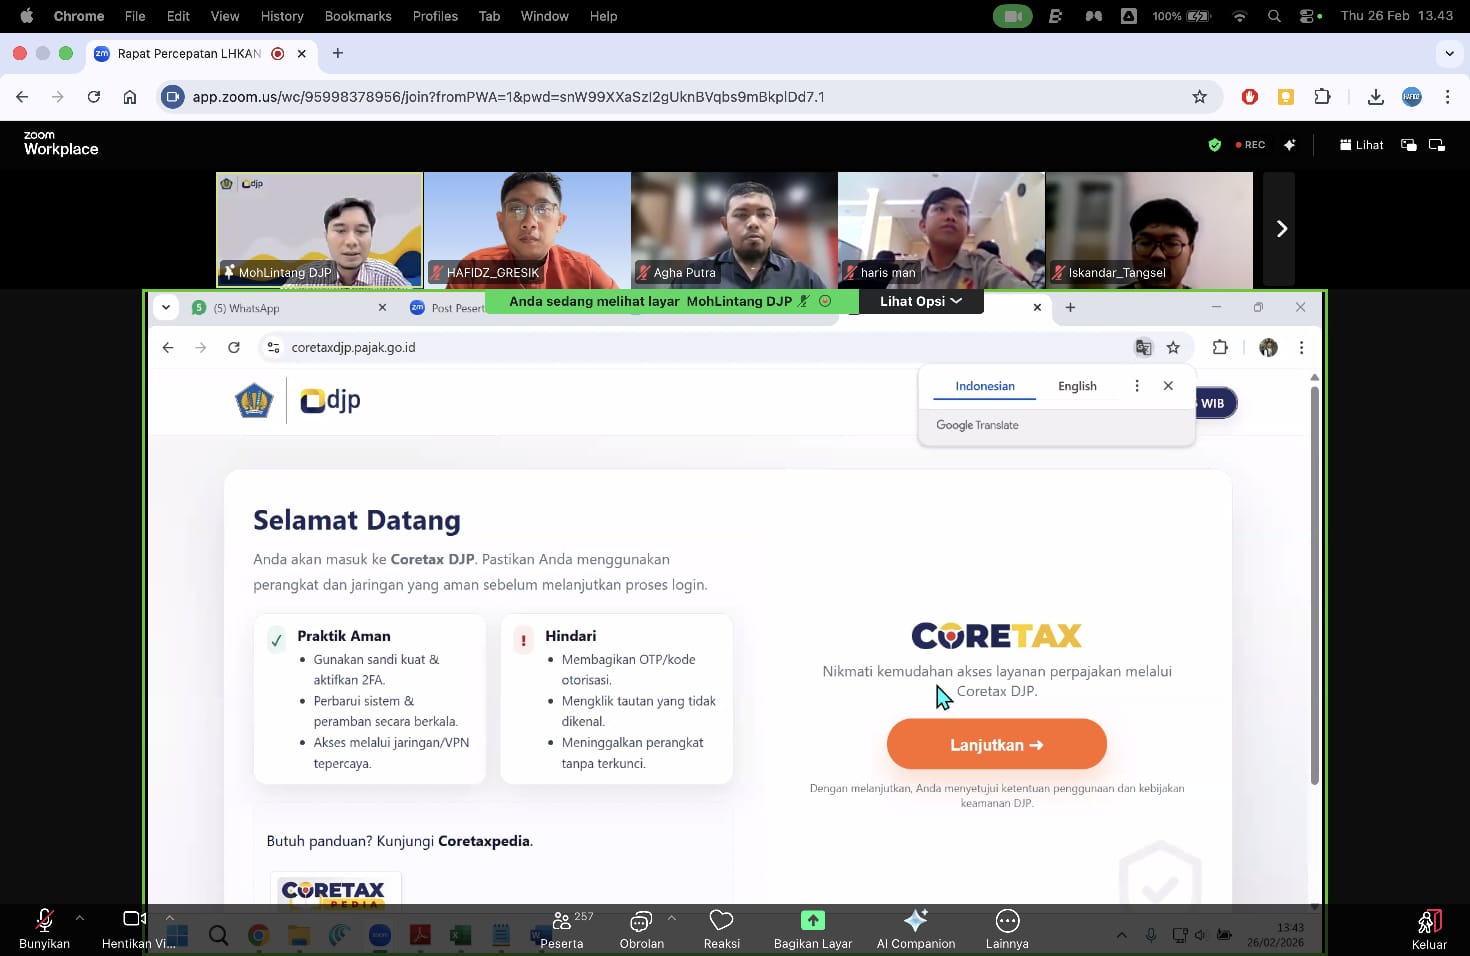Unmute microphone with Bunyikan button
Screen dimensions: 1470x956
(x=44, y=928)
